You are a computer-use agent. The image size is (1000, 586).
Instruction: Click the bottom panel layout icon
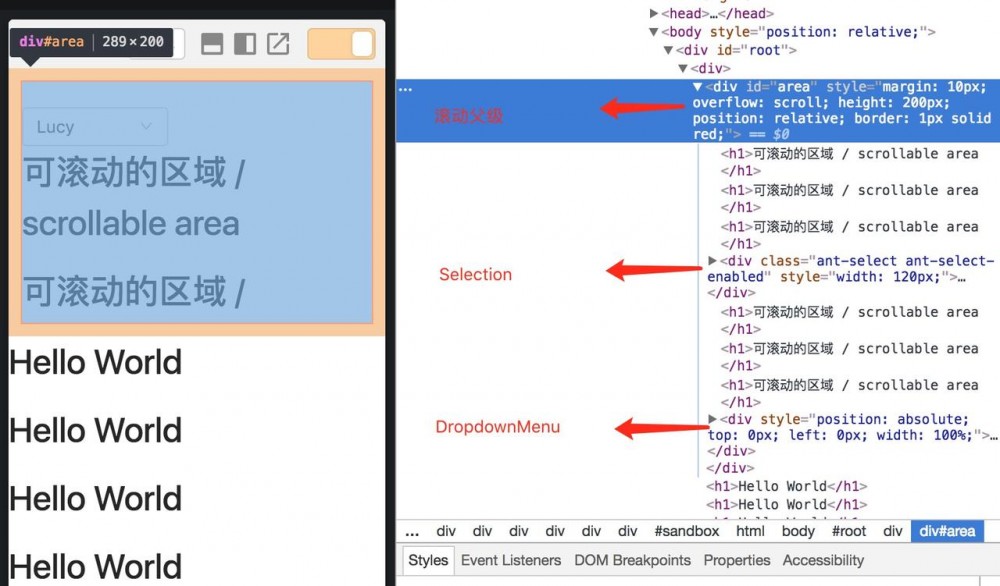[212, 44]
